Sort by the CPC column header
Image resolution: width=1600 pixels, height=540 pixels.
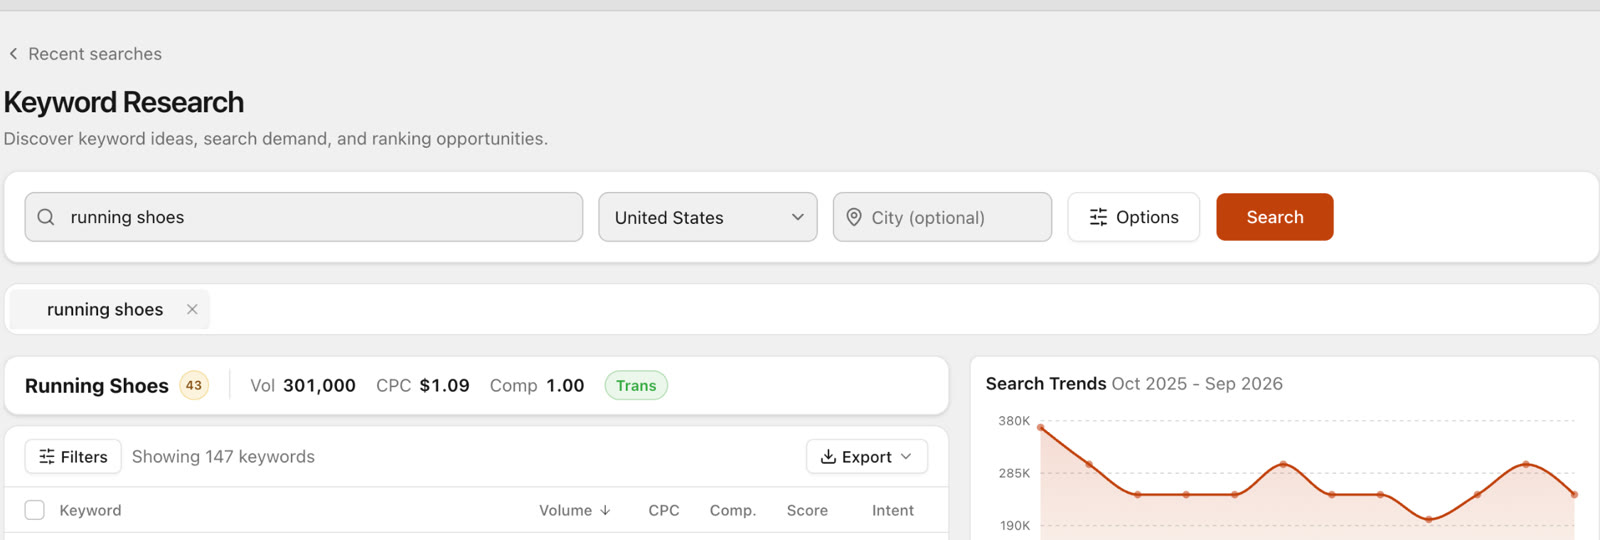[664, 510]
